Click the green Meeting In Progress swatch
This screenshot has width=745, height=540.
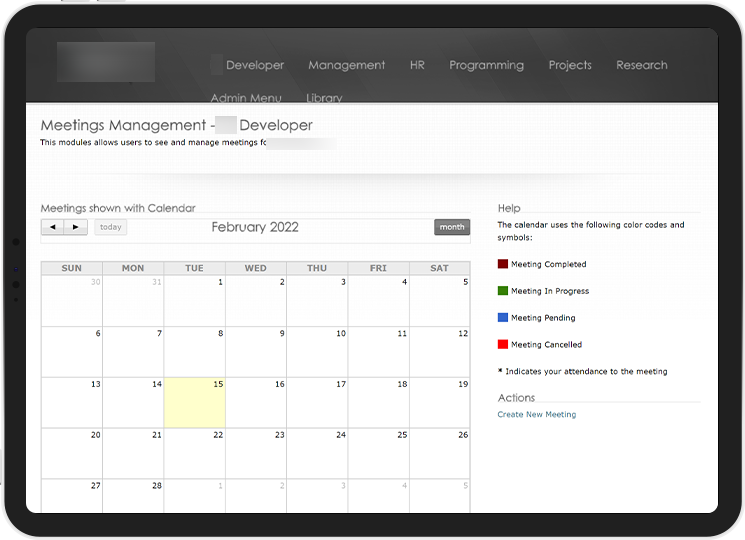503,290
